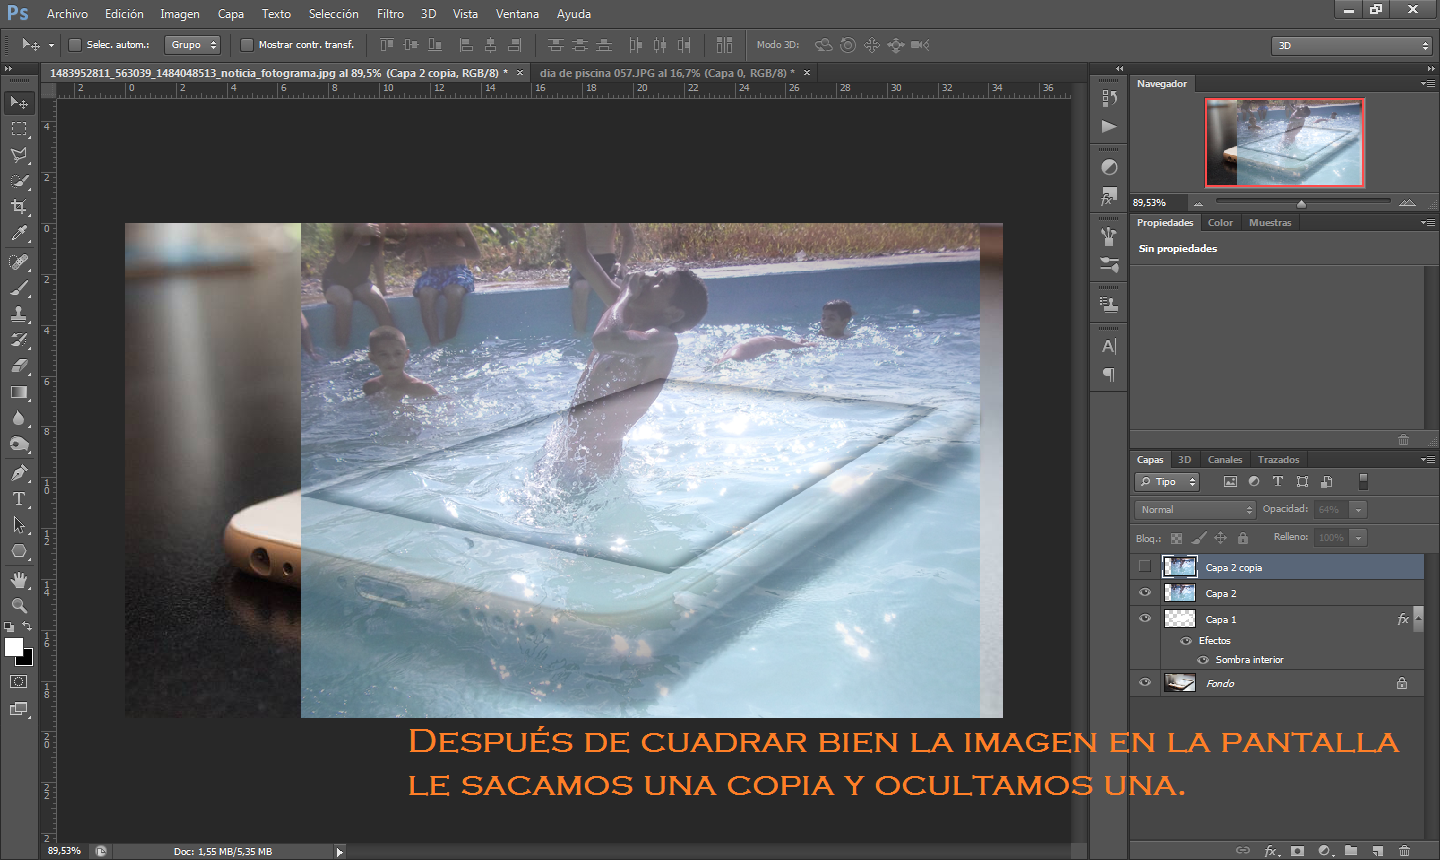Edit the zoom field 89,53% in status bar

65,851
